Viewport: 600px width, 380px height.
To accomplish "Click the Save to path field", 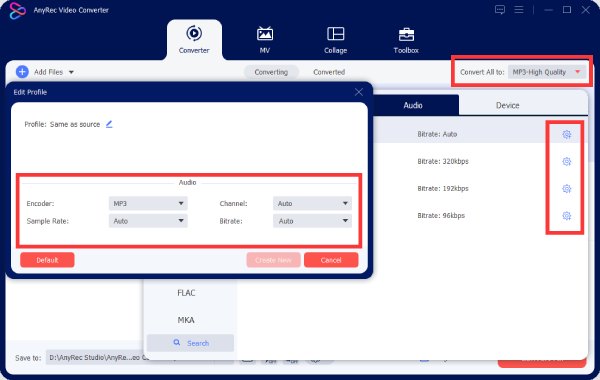I will (x=98, y=357).
